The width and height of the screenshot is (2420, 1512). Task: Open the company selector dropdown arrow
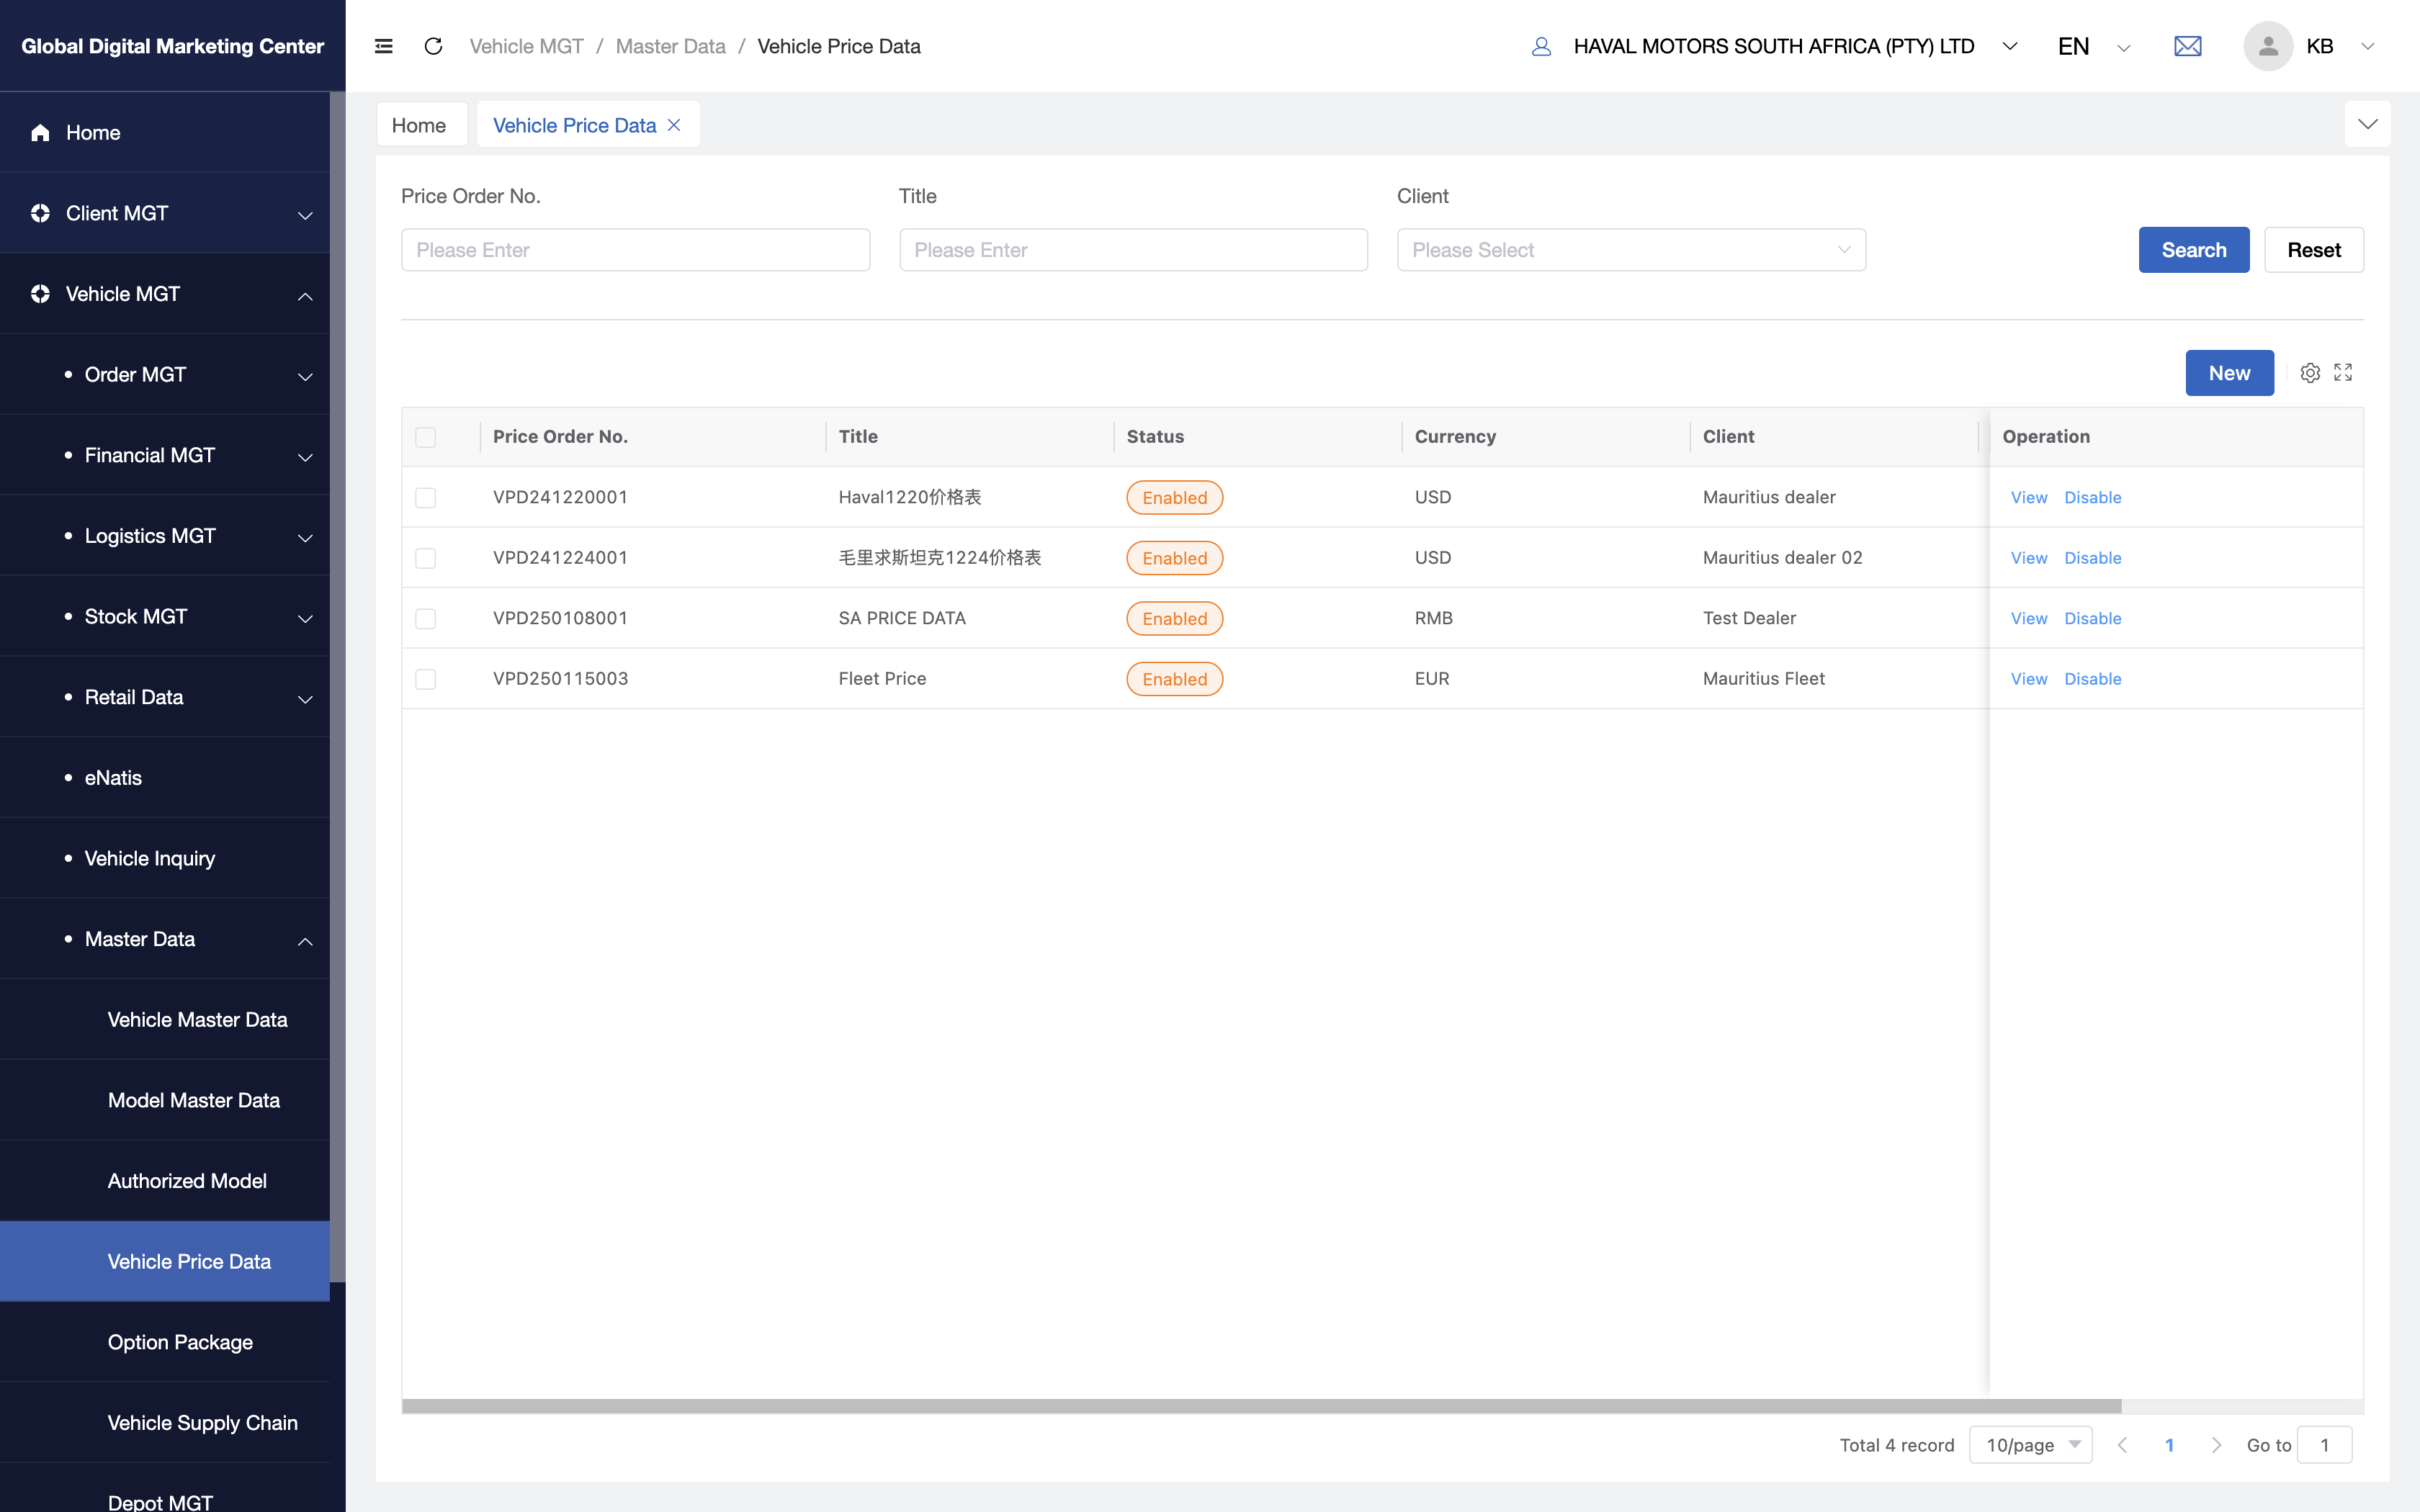click(x=2010, y=46)
